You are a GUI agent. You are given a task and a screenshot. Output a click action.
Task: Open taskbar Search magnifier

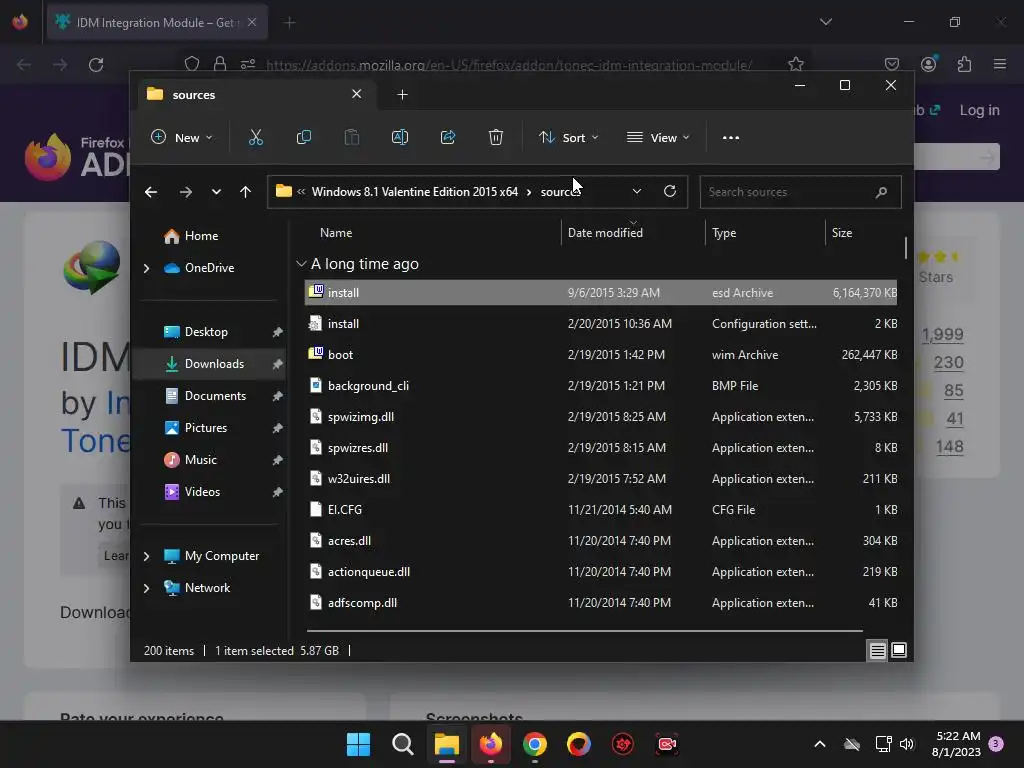click(x=402, y=744)
